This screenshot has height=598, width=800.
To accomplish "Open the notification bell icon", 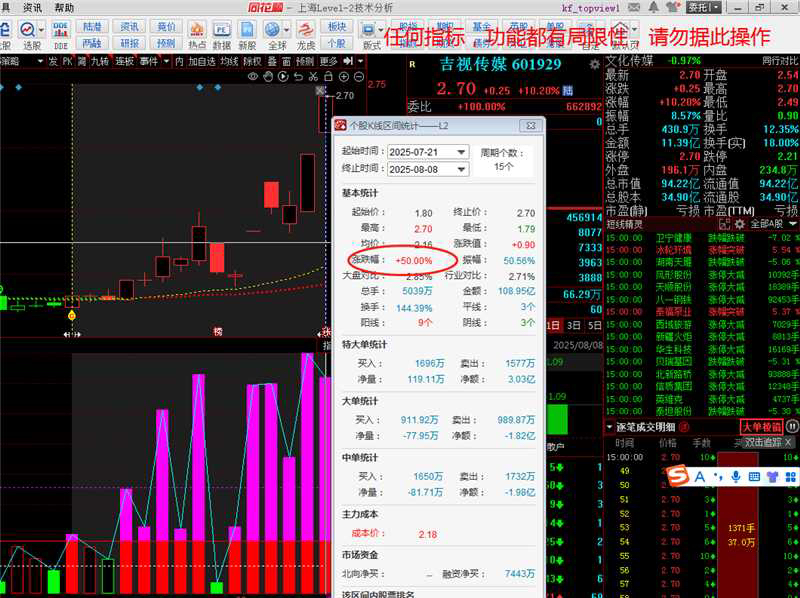I will pos(654,7).
